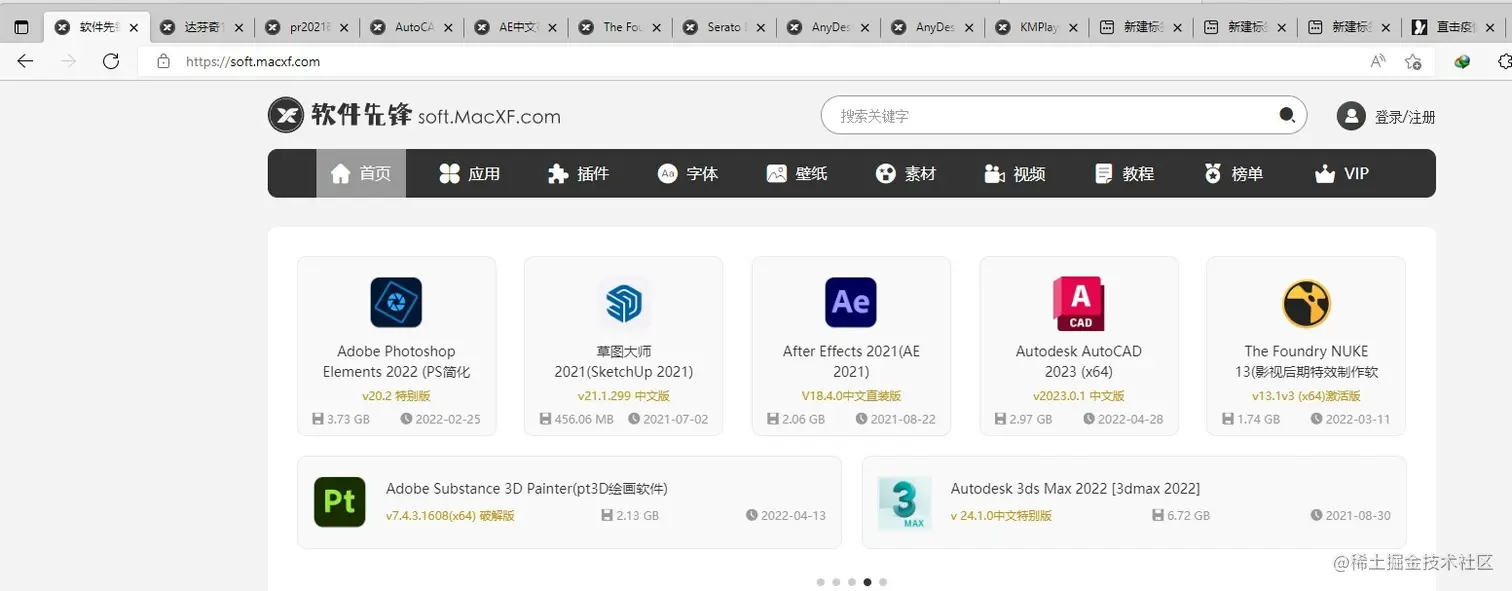The width and height of the screenshot is (1512, 591).
Task: Click the 3ds Max icon
Action: pyautogui.click(x=904, y=503)
